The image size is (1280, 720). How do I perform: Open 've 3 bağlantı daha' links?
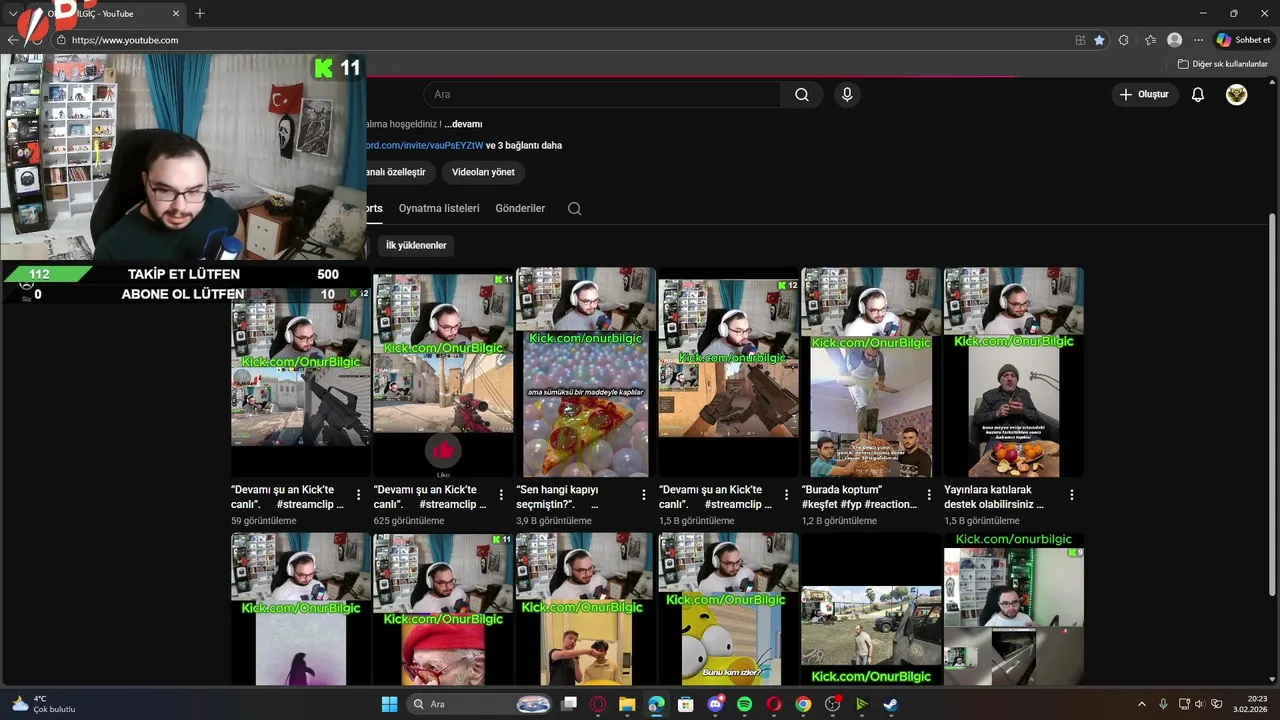point(524,145)
